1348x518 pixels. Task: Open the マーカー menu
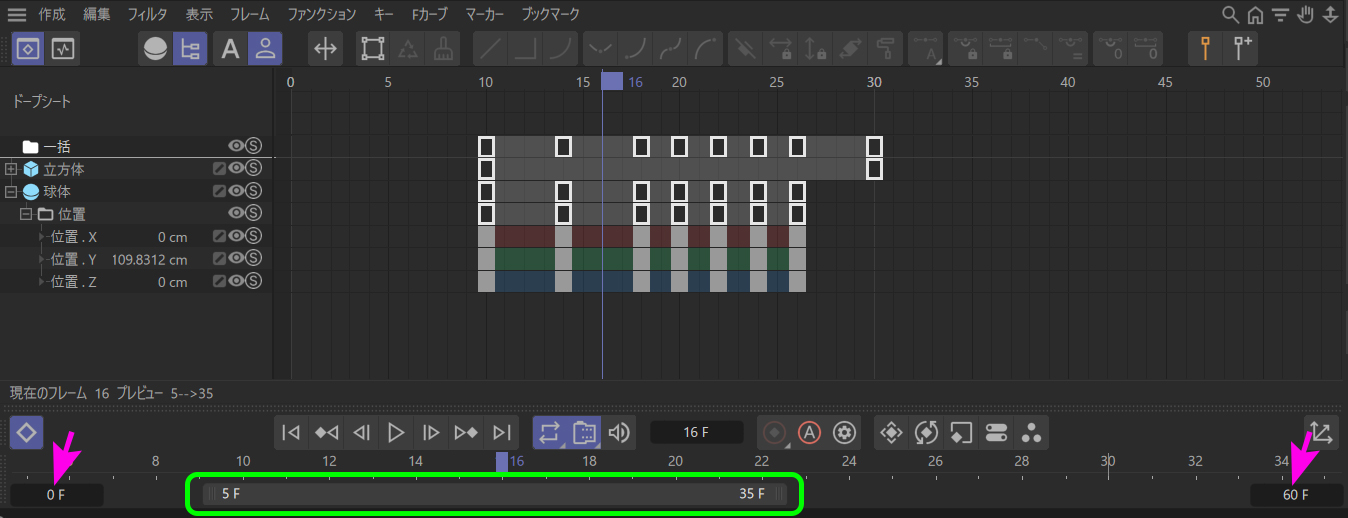(x=485, y=15)
